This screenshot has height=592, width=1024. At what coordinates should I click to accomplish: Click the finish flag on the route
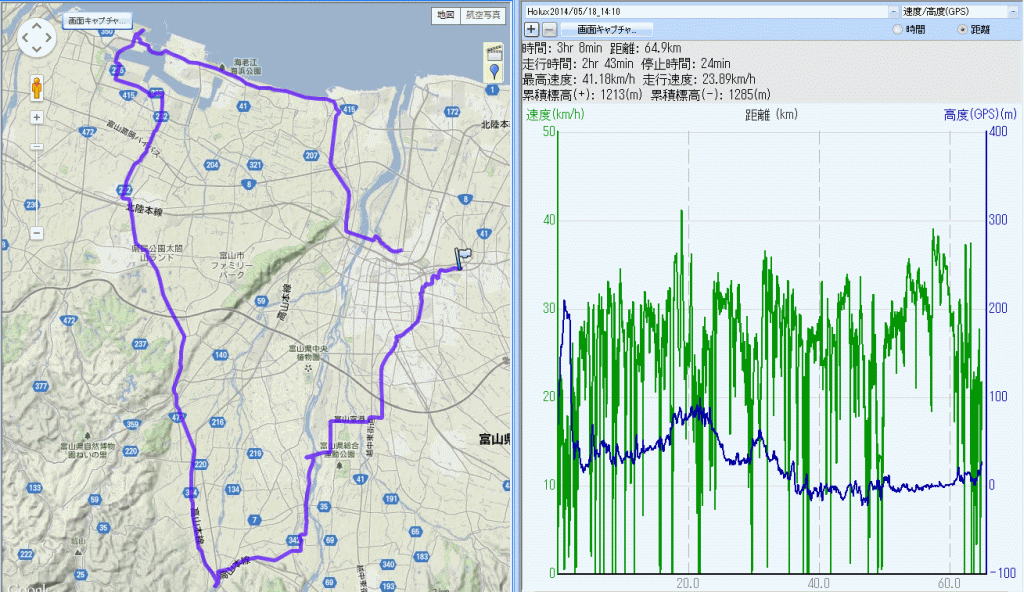[x=462, y=257]
